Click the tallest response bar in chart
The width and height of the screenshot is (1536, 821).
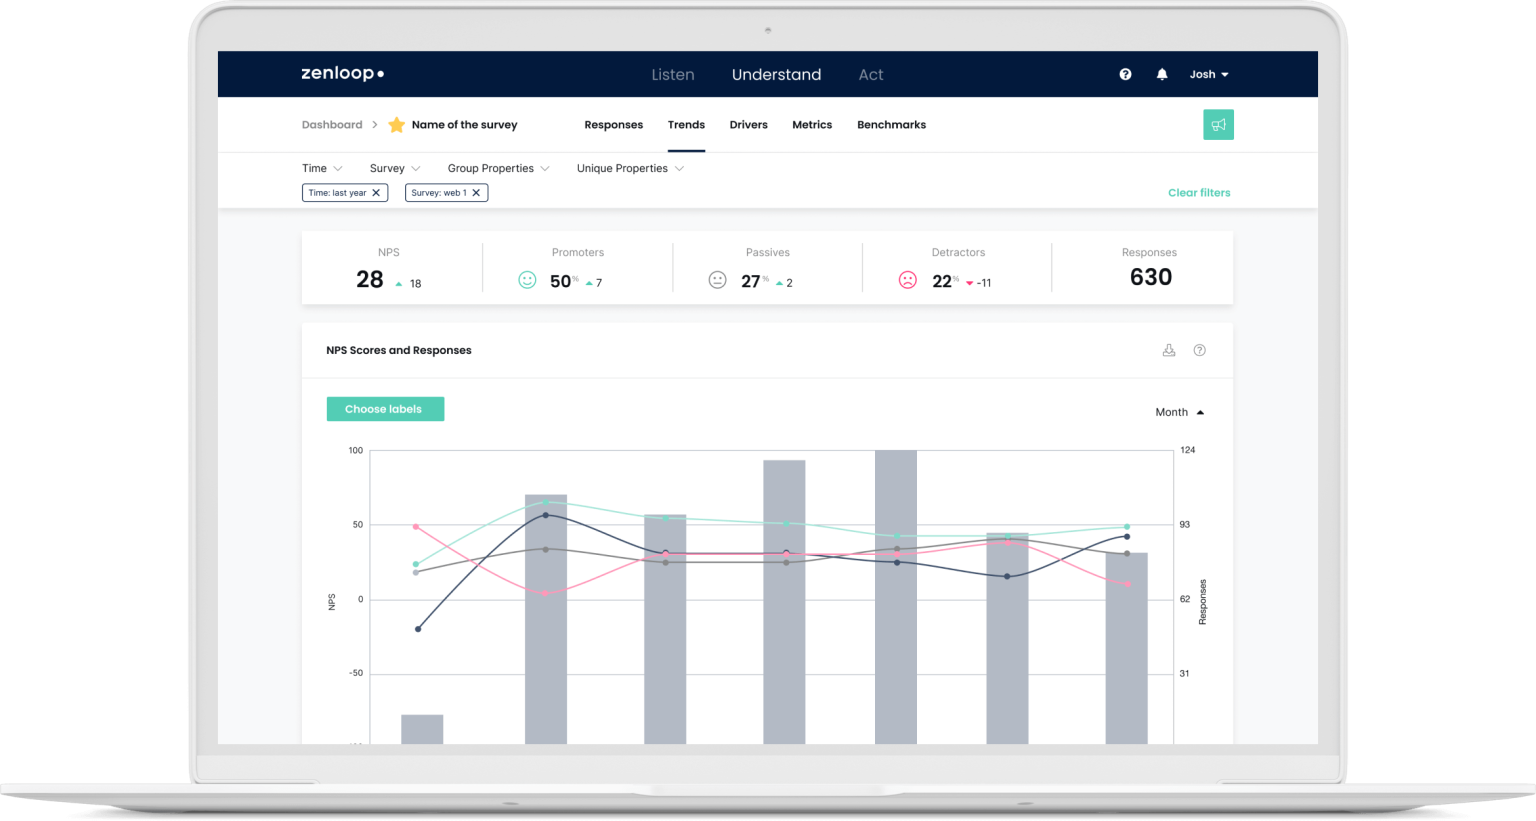point(895,600)
